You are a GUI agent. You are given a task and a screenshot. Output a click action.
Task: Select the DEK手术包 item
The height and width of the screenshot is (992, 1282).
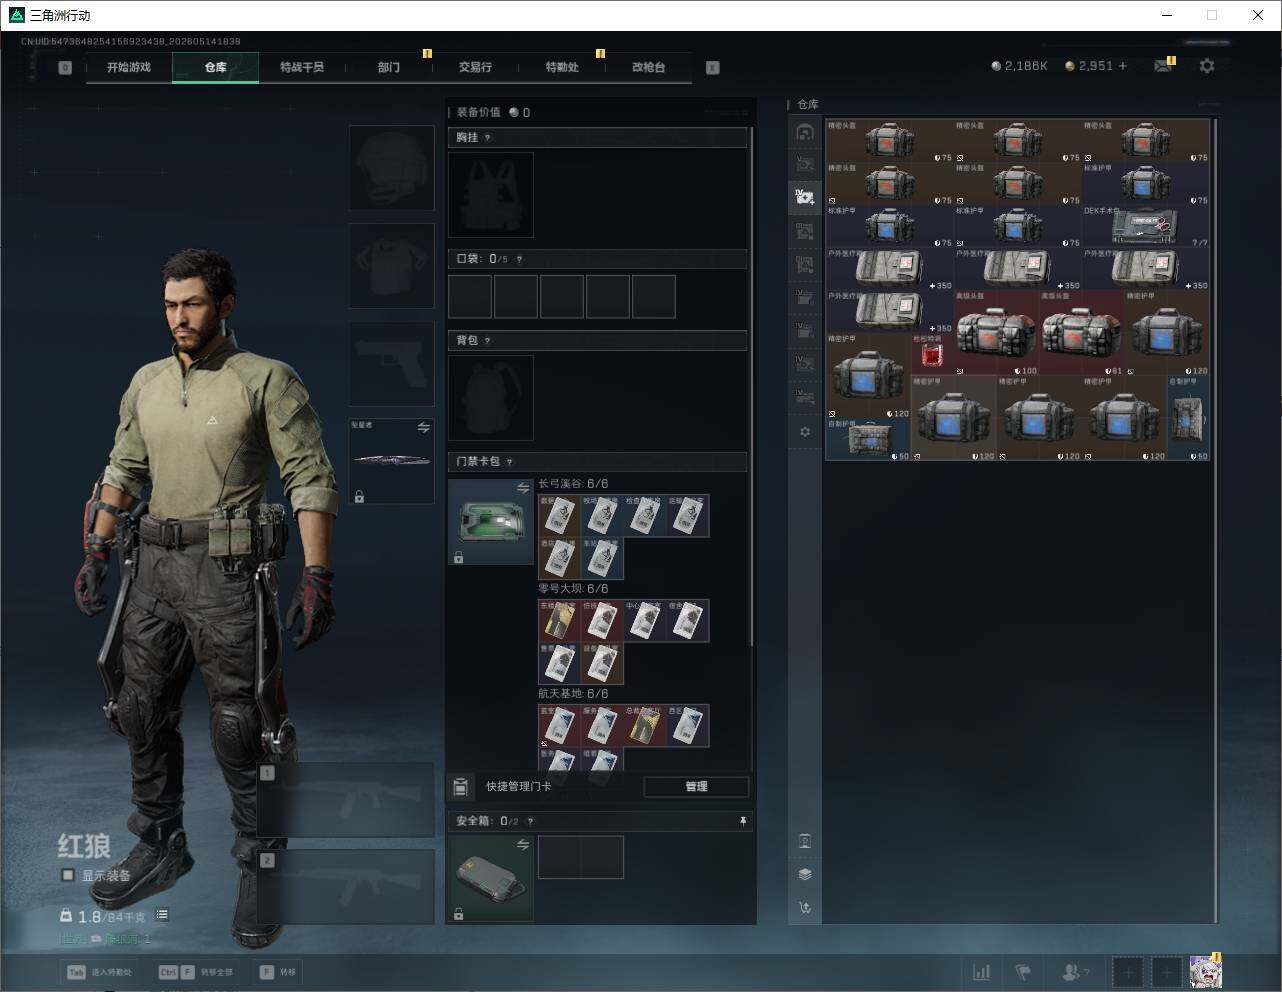1145,227
